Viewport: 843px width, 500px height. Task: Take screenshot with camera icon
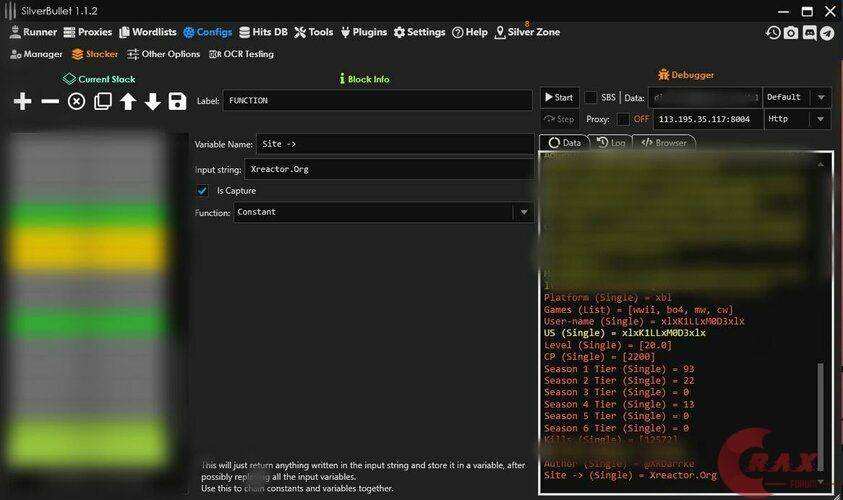791,33
